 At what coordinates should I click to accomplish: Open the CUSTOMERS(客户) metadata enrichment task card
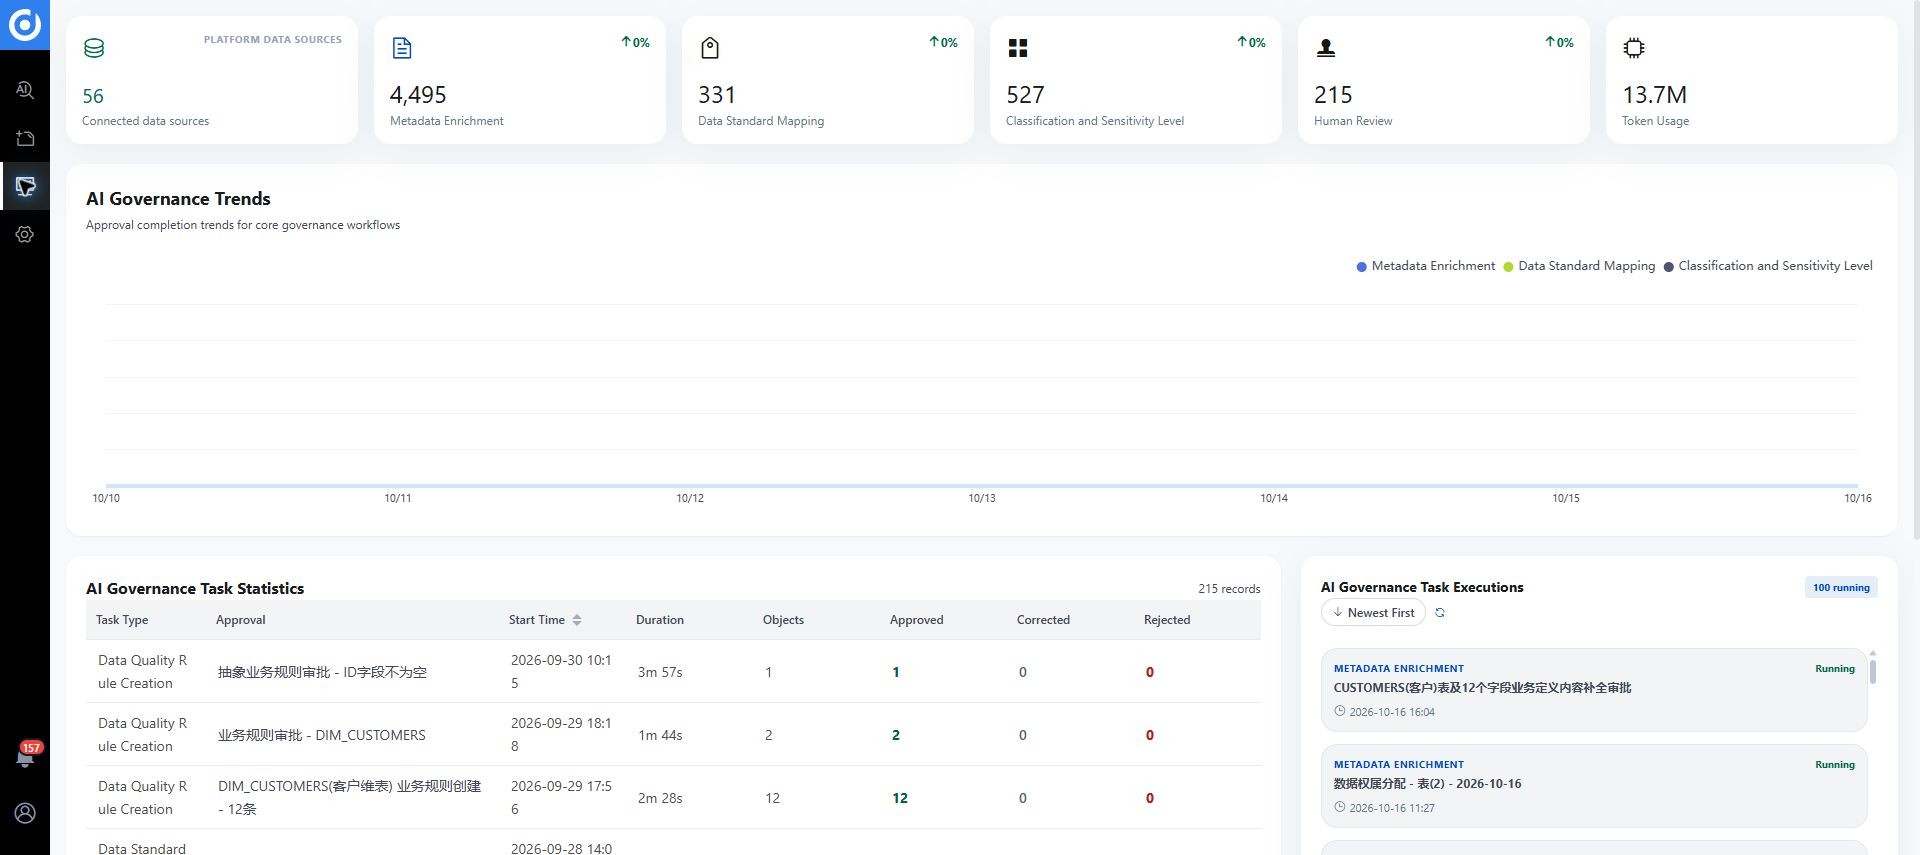tap(1594, 690)
